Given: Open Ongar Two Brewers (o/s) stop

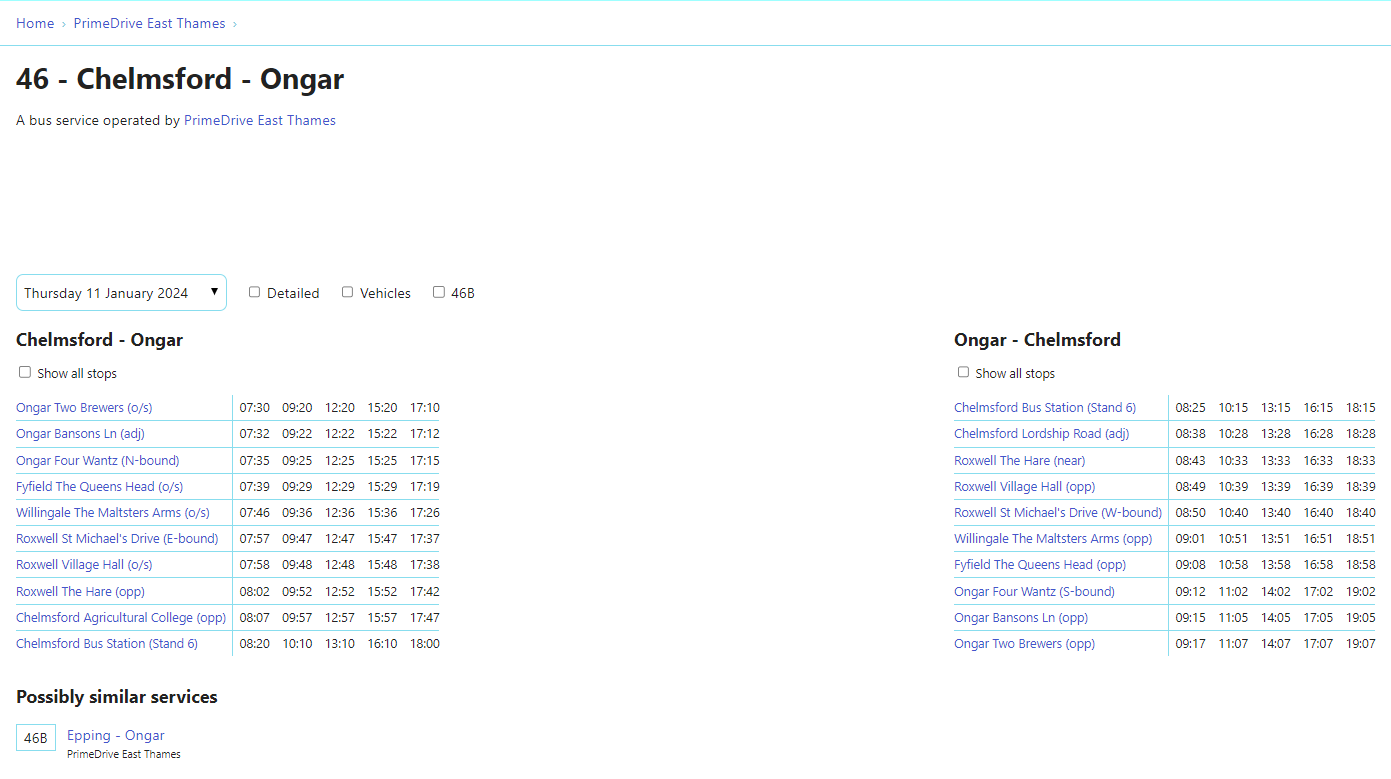Looking at the screenshot, I should pos(84,408).
